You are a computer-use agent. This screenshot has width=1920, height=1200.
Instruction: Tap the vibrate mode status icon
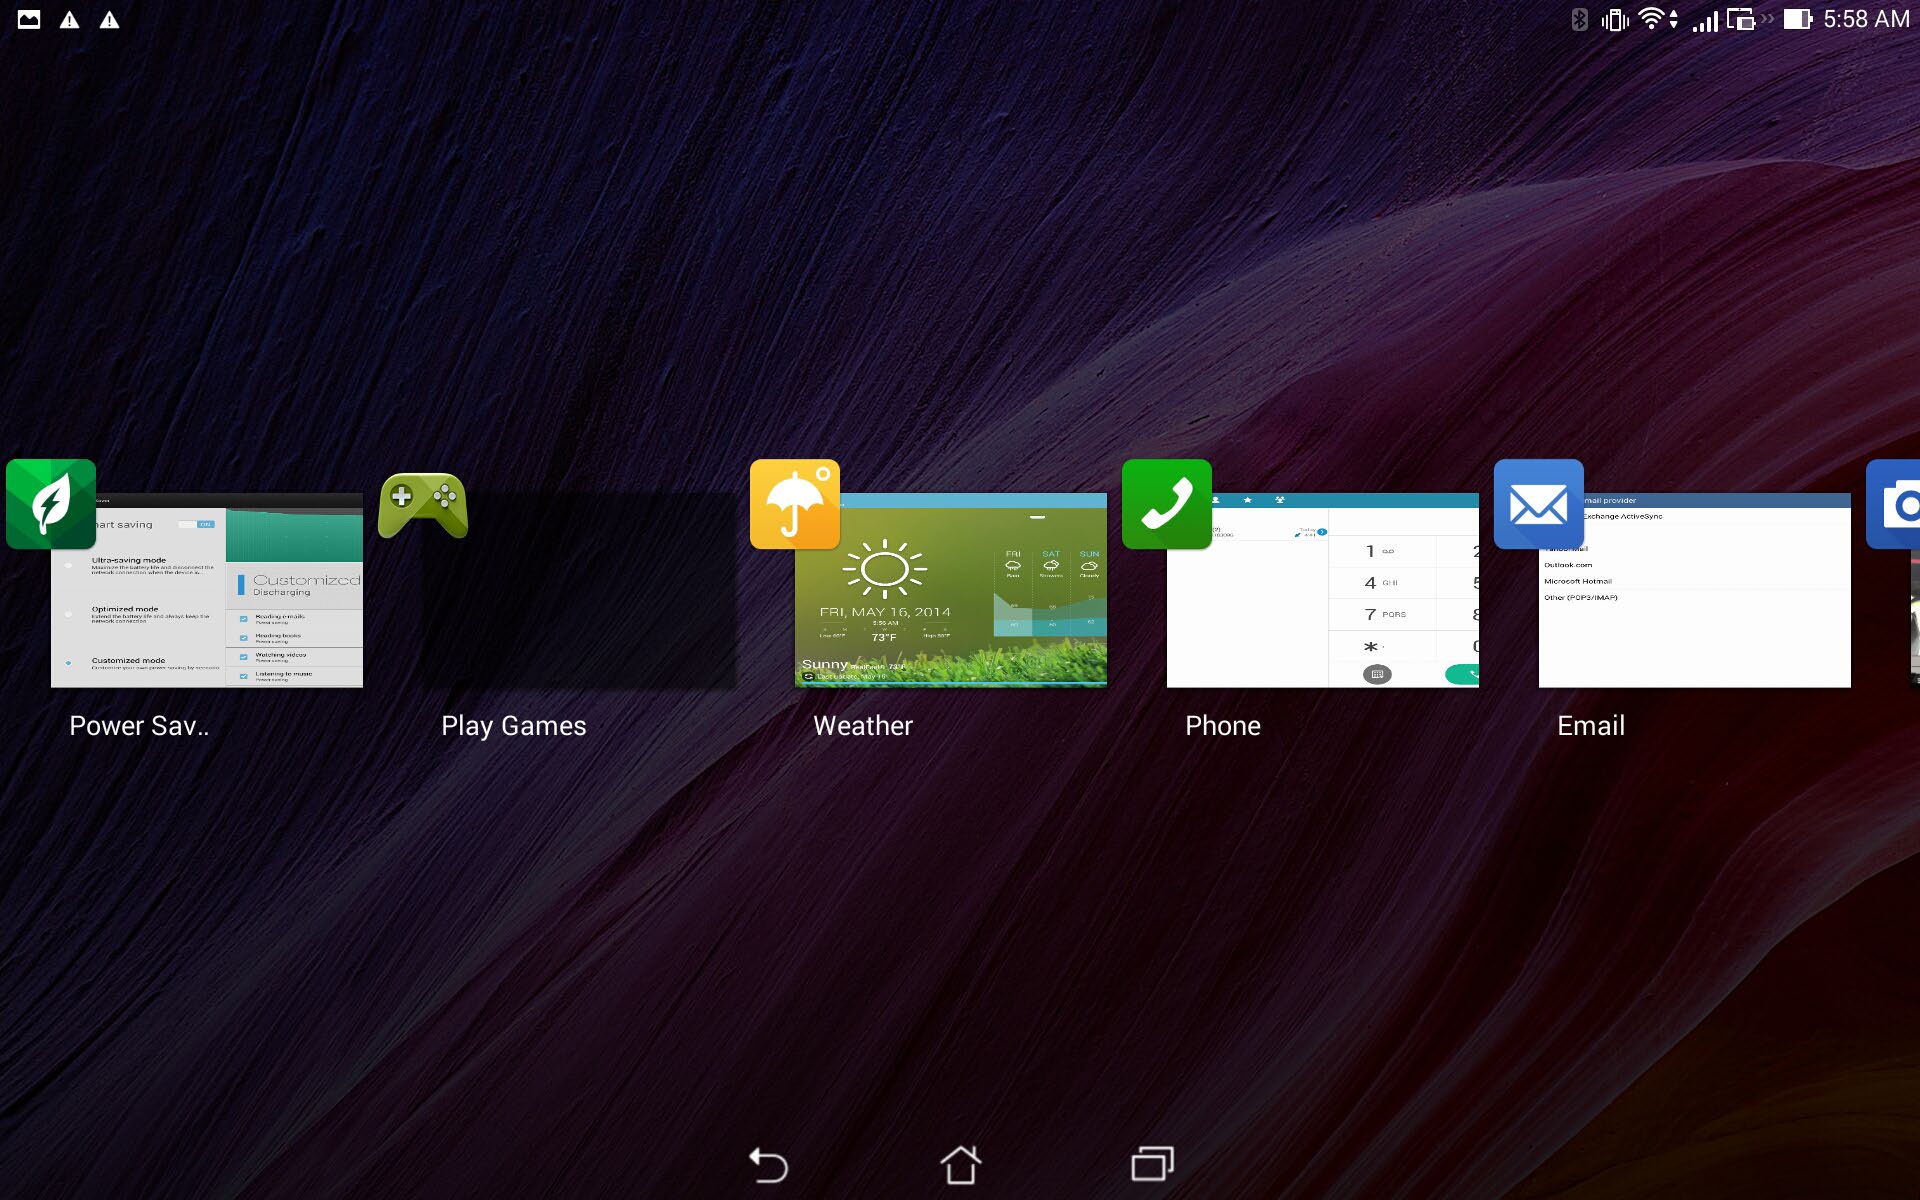1614,20
